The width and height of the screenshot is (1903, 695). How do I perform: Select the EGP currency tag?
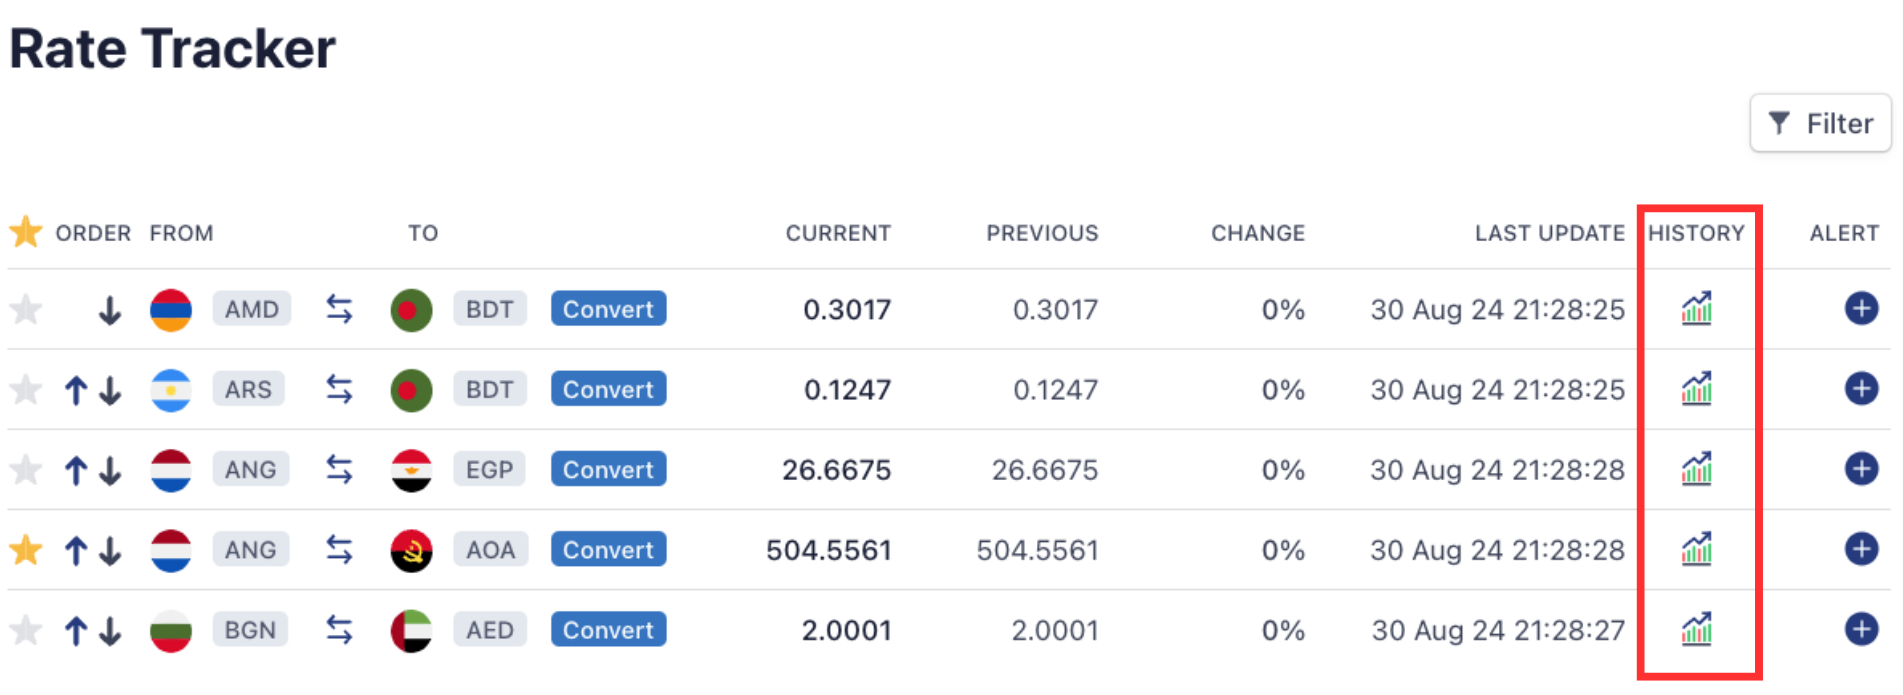coord(489,470)
